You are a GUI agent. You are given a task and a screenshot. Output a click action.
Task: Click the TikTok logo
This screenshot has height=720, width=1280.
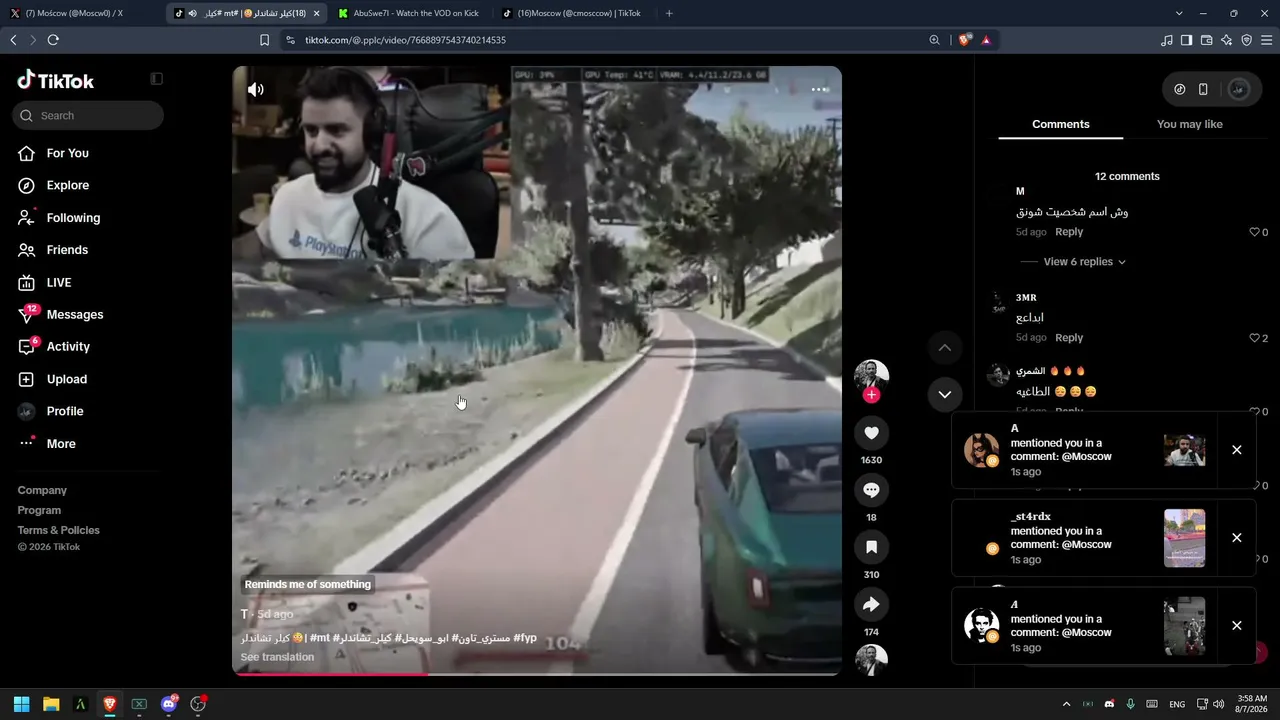pyautogui.click(x=56, y=81)
